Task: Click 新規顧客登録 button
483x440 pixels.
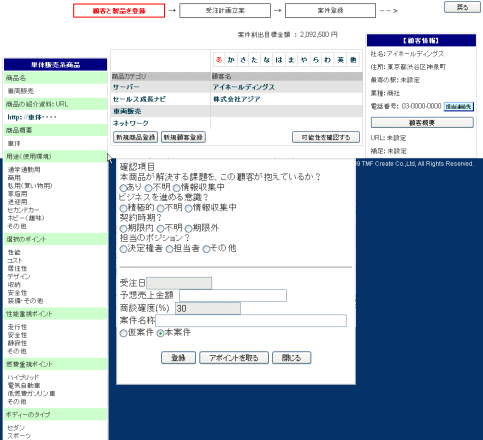Action: 183,137
